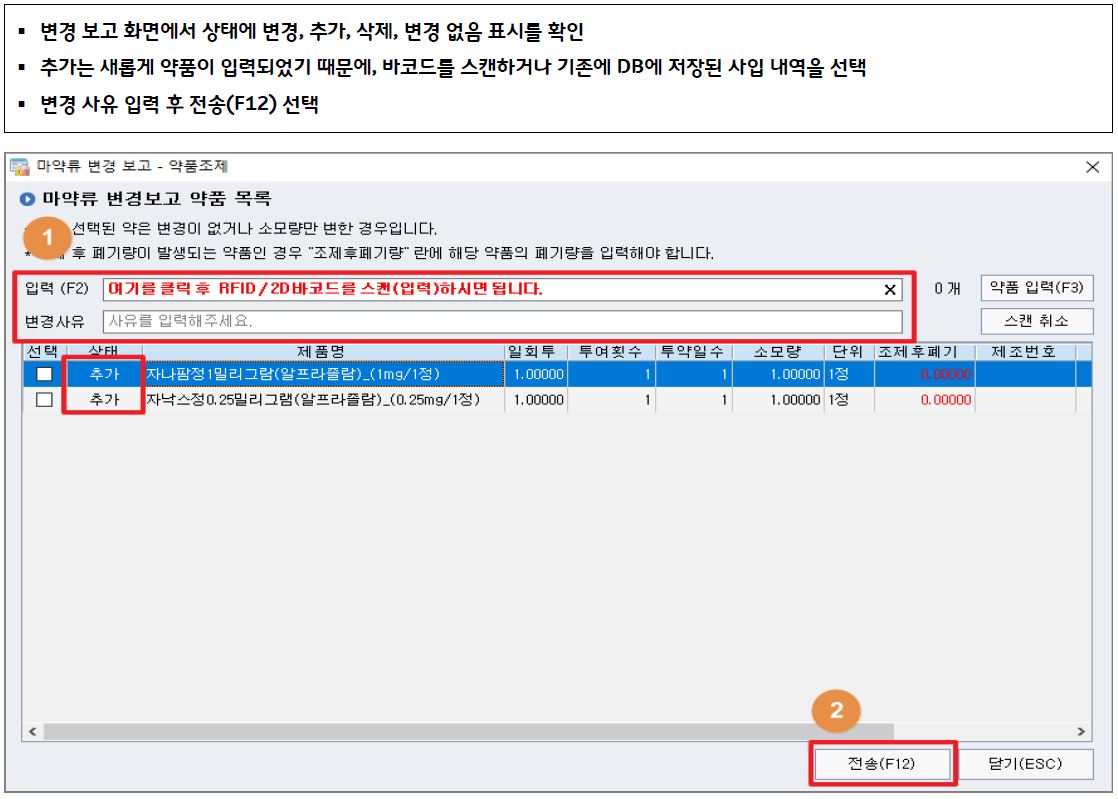
Task: Clear the barcode input with the X icon
Action: point(889,290)
